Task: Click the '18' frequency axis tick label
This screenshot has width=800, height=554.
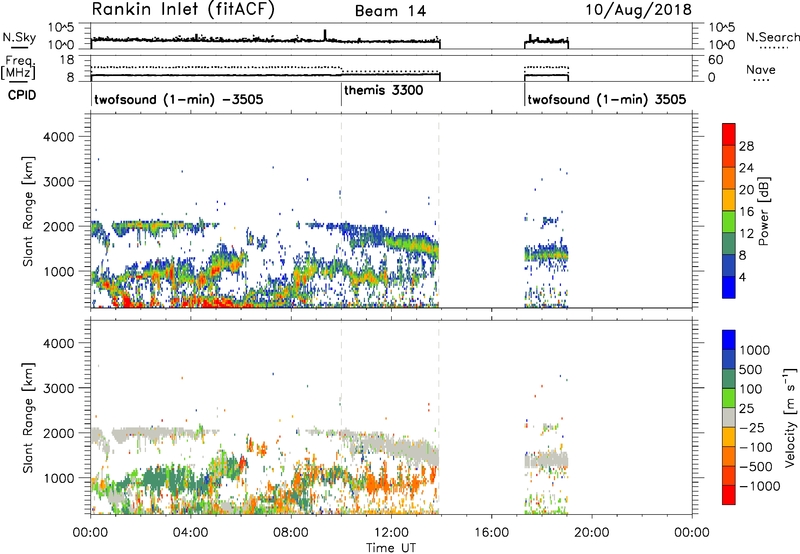Action: click(67, 59)
